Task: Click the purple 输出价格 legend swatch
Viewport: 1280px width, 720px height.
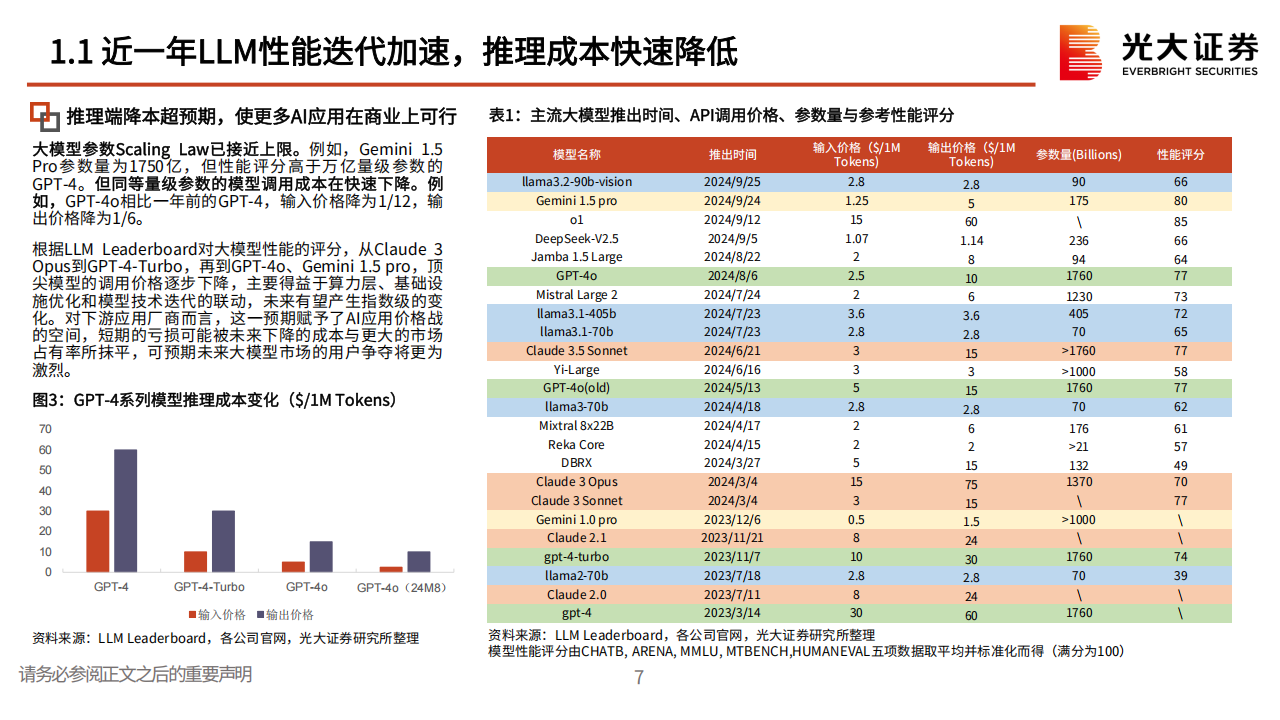Action: pyautogui.click(x=261, y=614)
